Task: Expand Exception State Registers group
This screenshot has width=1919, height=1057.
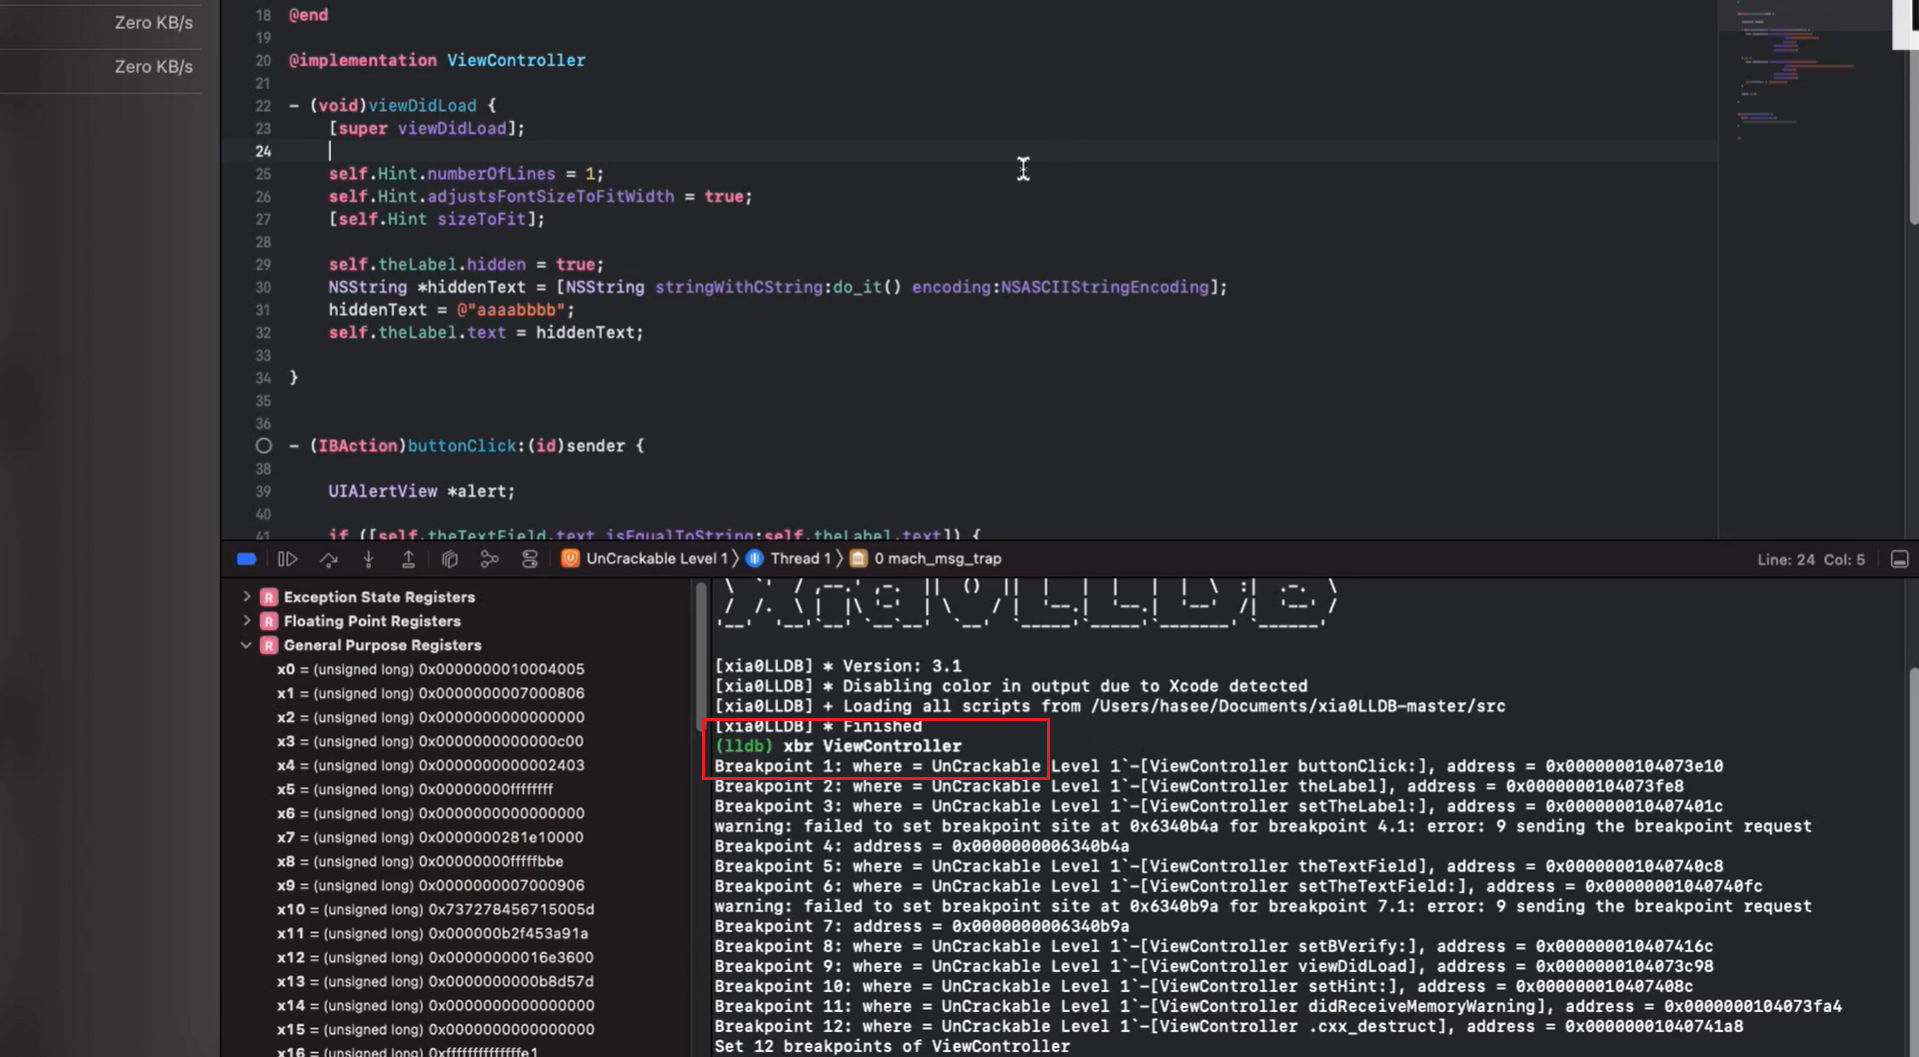Action: click(246, 596)
